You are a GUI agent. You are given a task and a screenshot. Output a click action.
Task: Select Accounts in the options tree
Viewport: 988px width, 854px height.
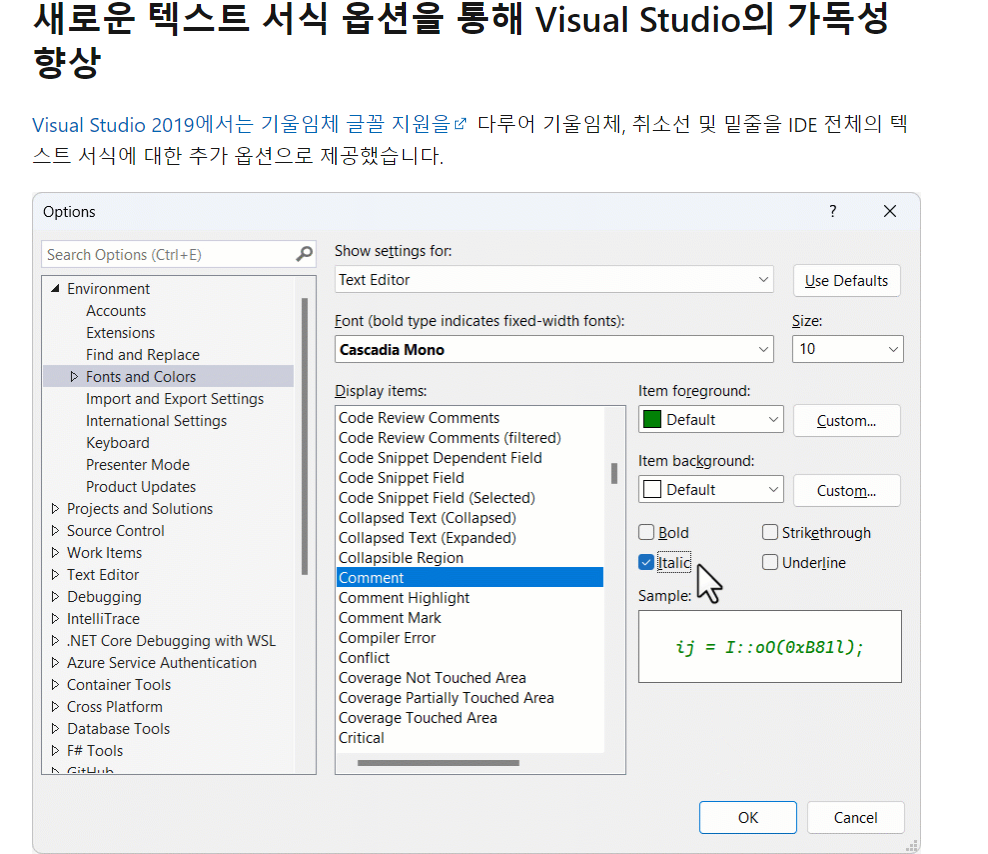point(116,311)
